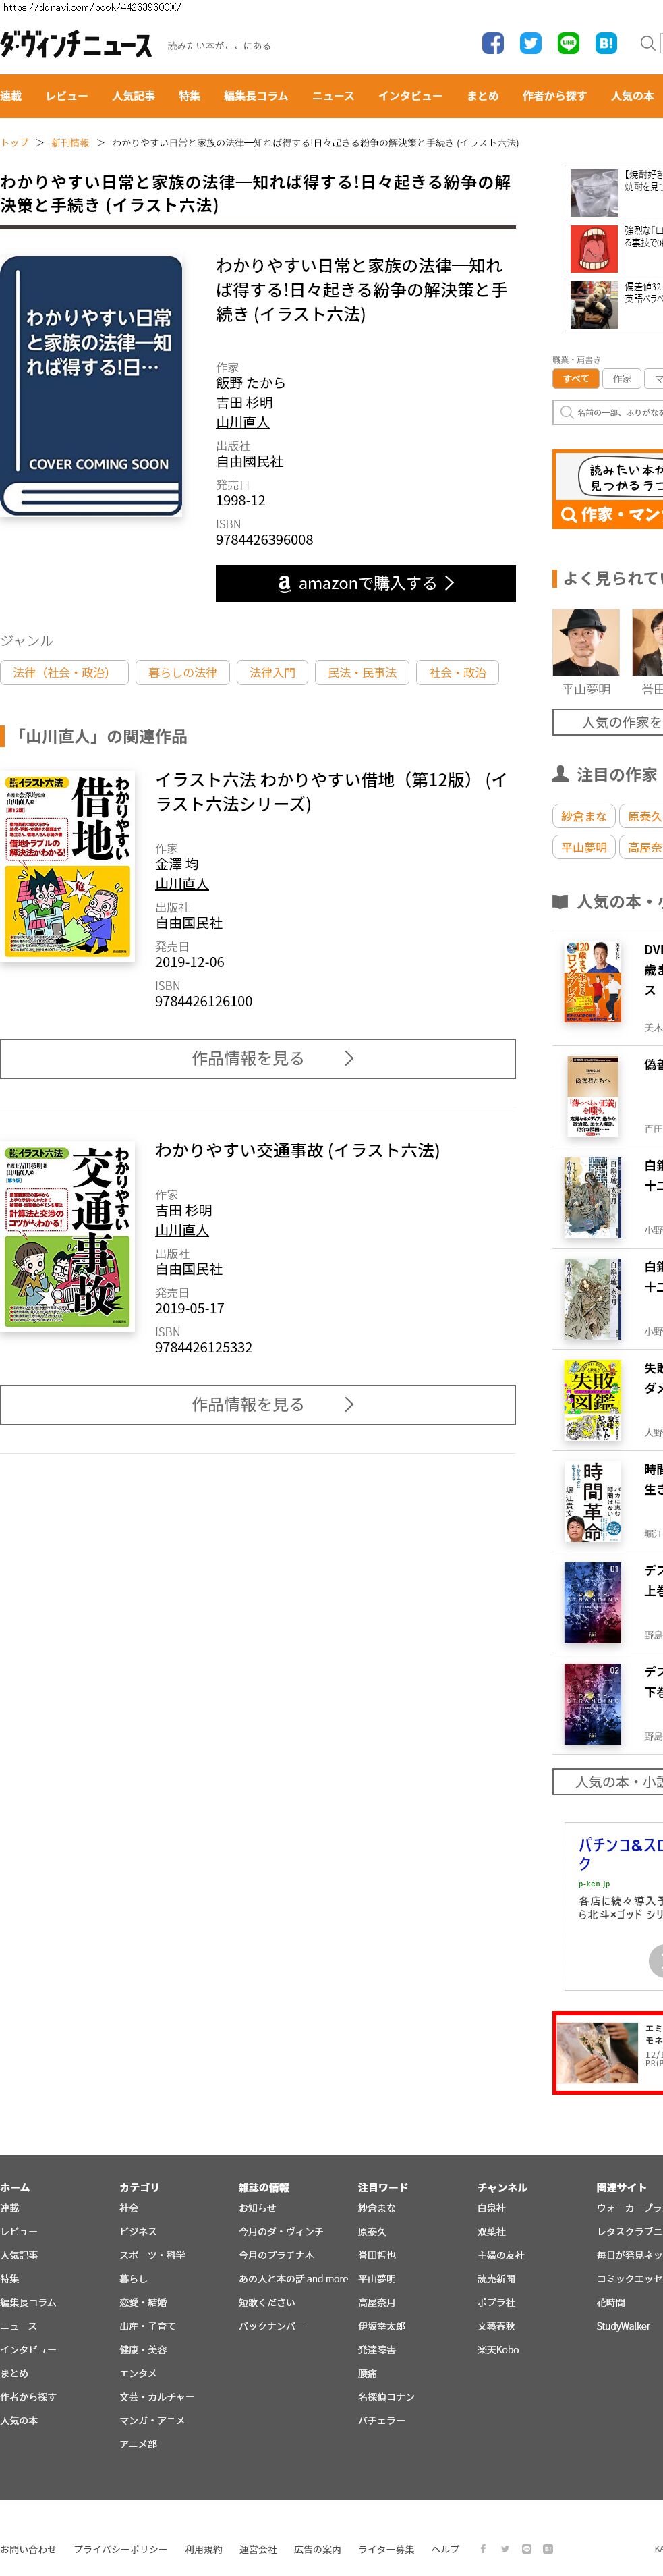Click the footer Twitter icon
Image resolution: width=663 pixels, height=2576 pixels.
click(x=505, y=2549)
